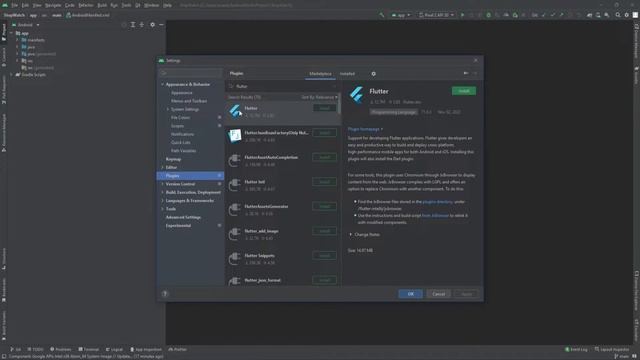This screenshot has height=360, width=640.
Task: Install the FlutterAssetAutoCompletion plugin
Action: (x=324, y=157)
